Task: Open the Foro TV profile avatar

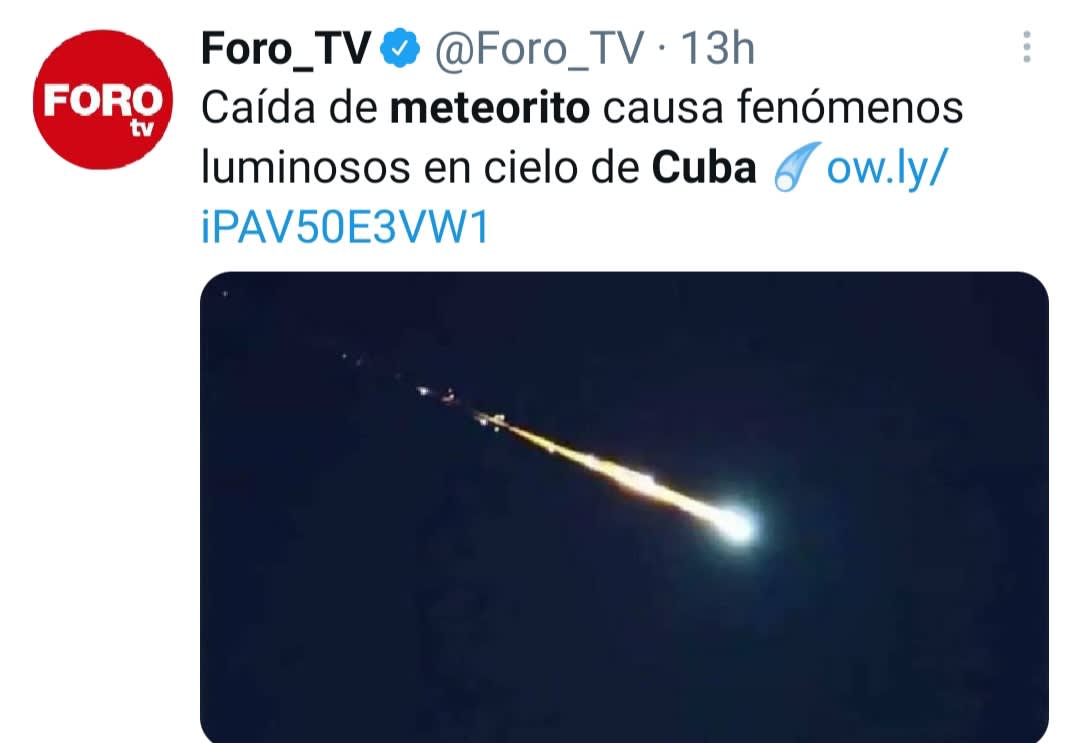Action: (x=103, y=99)
